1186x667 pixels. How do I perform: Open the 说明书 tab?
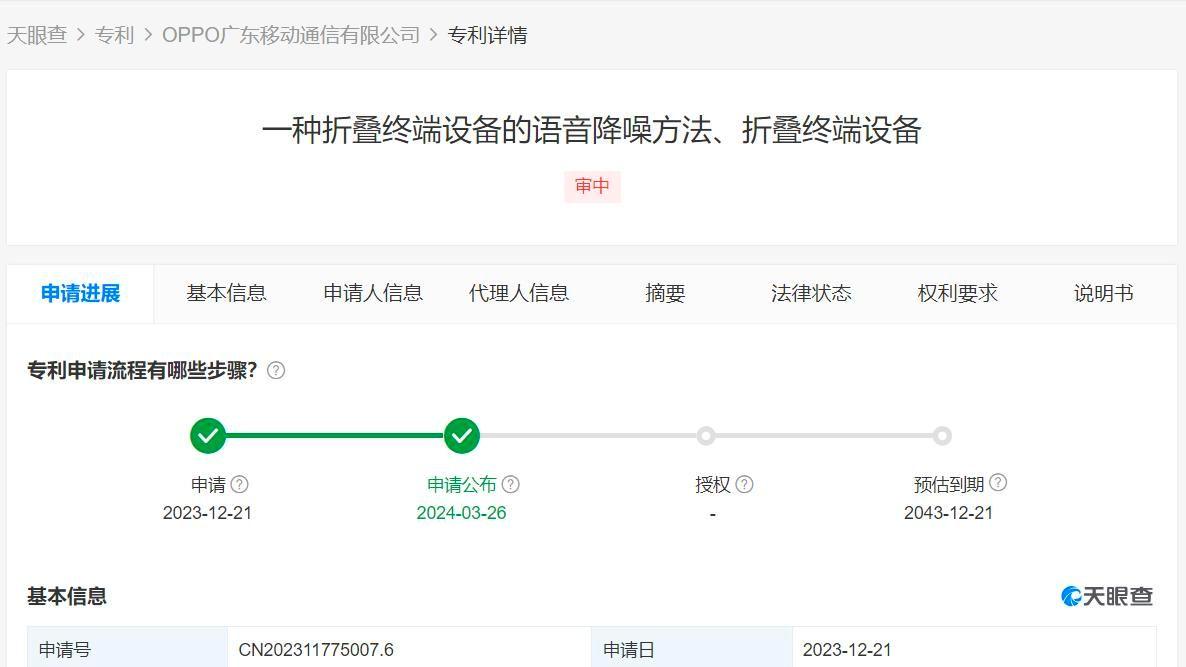pos(1104,293)
